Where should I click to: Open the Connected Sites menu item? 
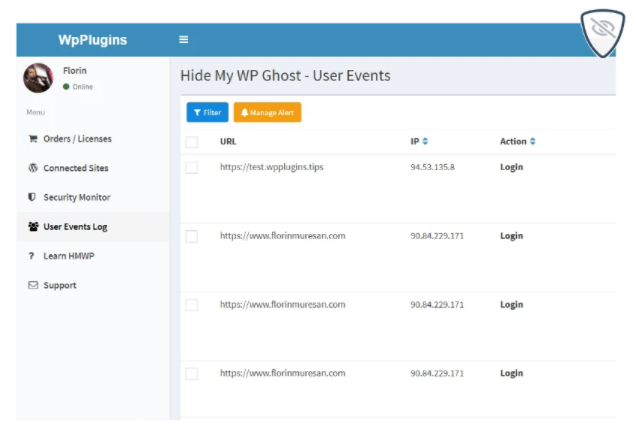(x=76, y=168)
